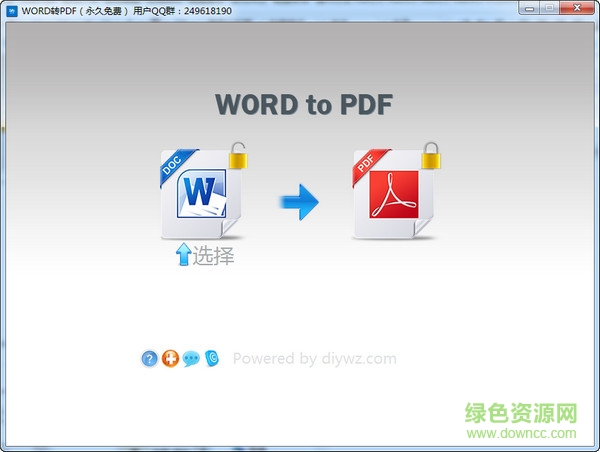
Task: Click the orange plus icon
Action: pyautogui.click(x=170, y=359)
